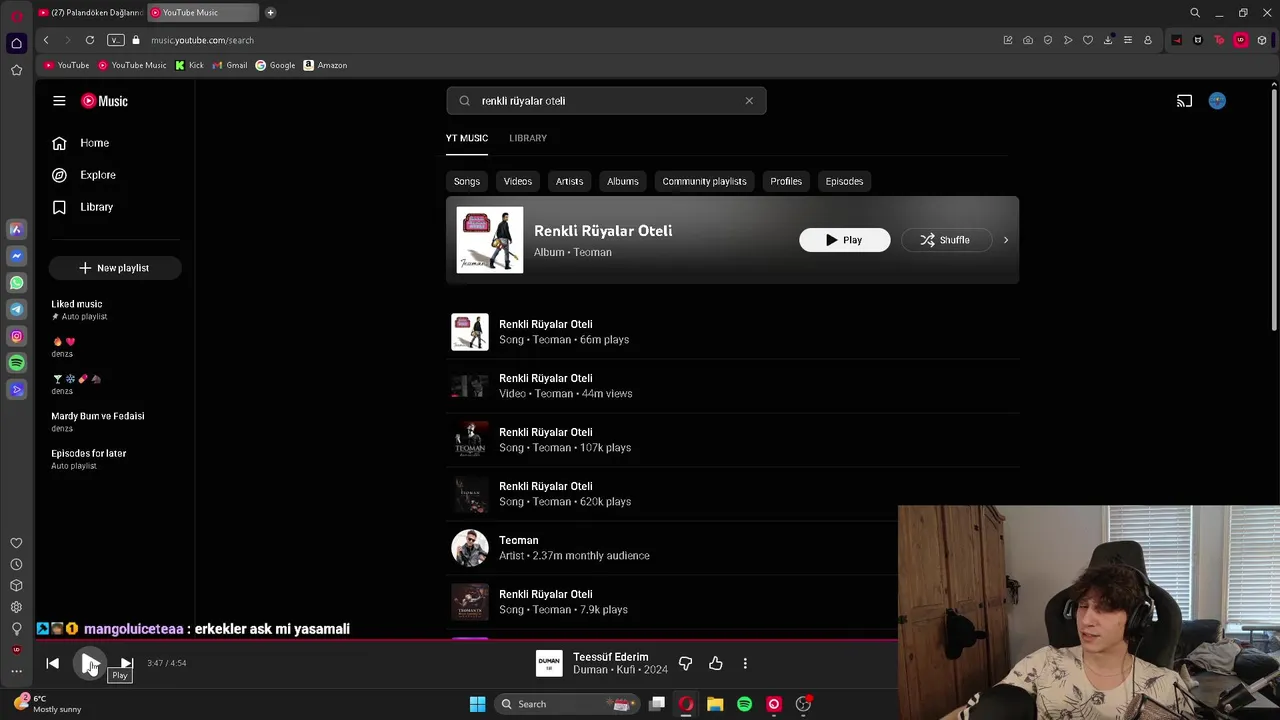Open Spotify in Opera sidebar
This screenshot has height=720, width=1280.
coord(16,363)
